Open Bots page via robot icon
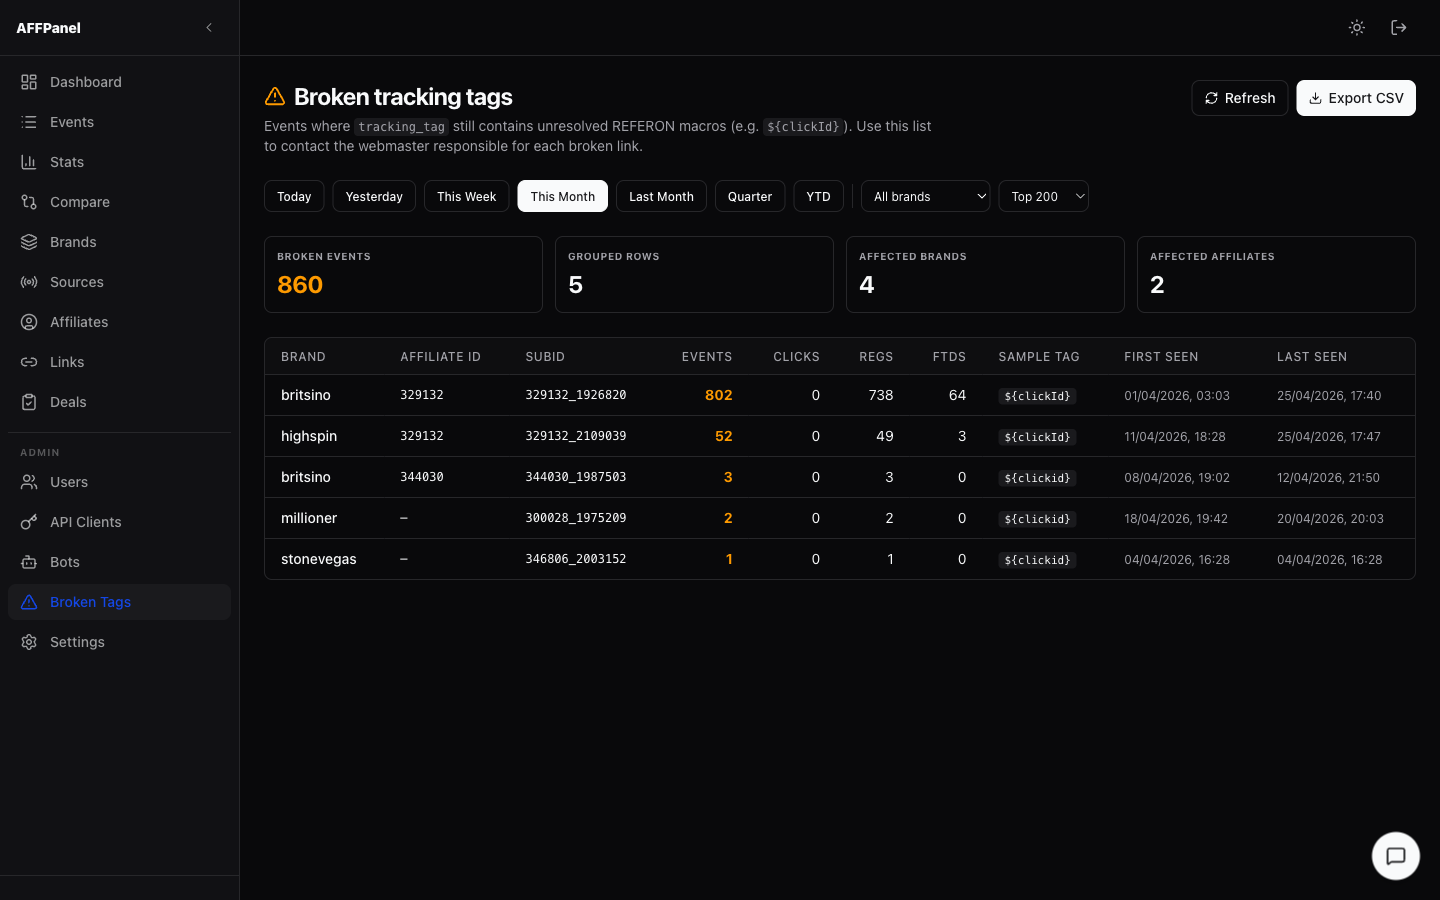This screenshot has width=1440, height=900. (x=29, y=562)
